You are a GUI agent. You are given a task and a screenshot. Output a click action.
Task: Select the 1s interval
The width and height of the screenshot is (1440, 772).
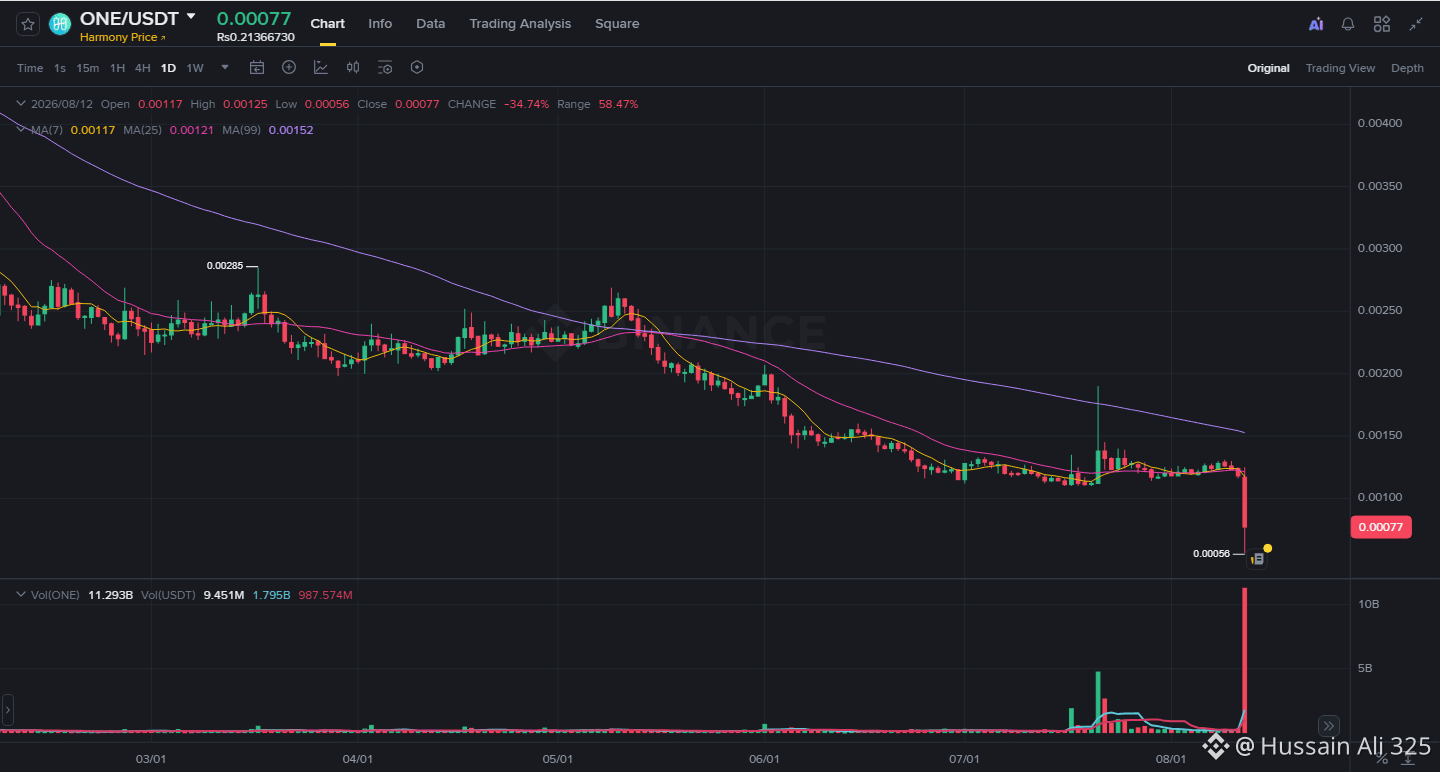click(x=60, y=68)
